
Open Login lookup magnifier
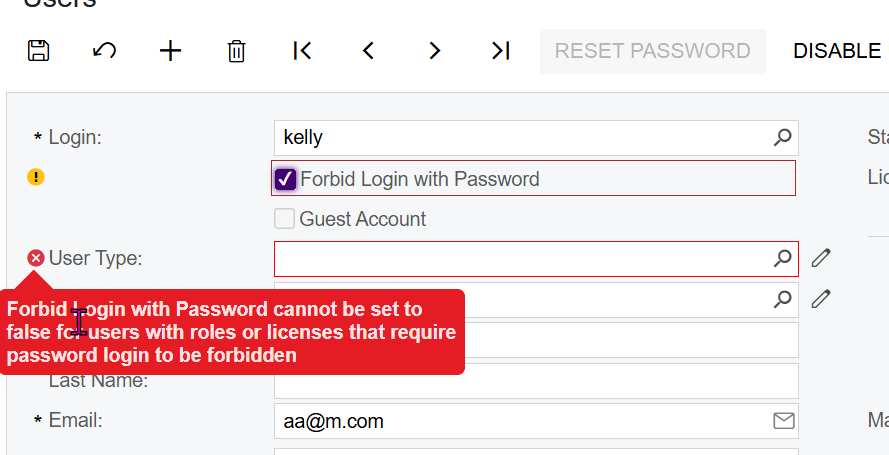coord(783,138)
